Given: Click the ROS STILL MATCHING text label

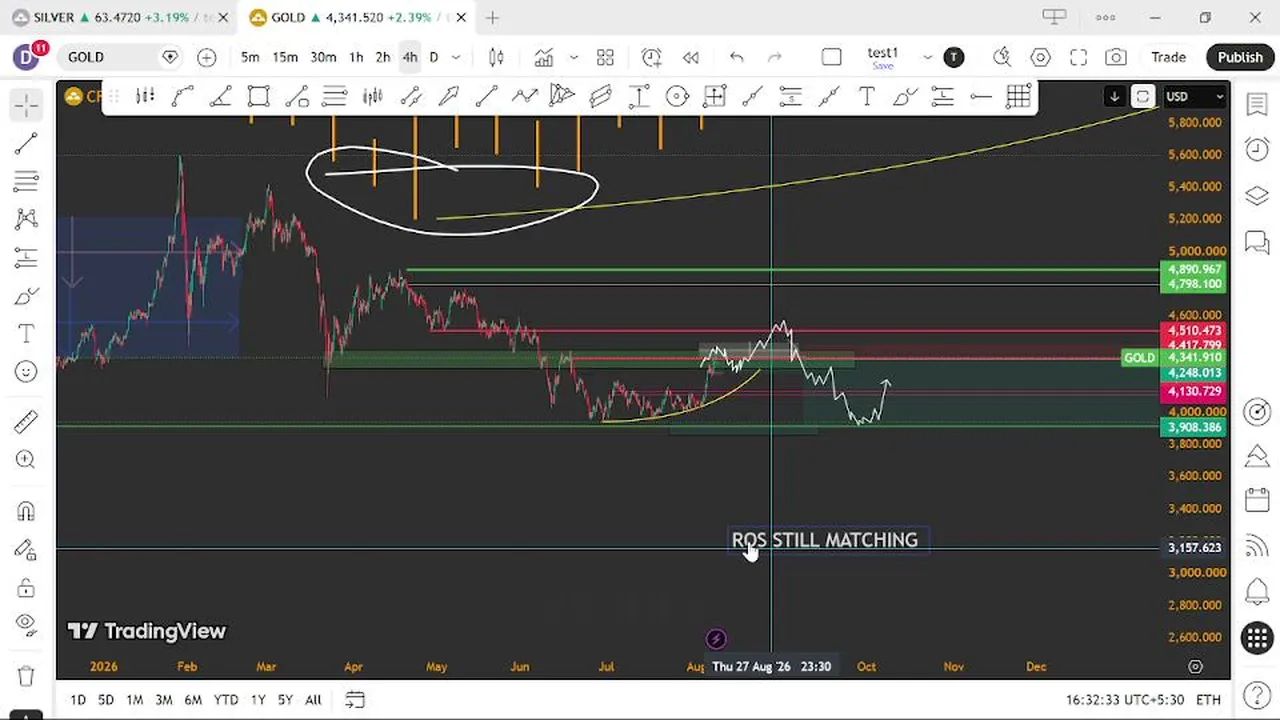Looking at the screenshot, I should 825,540.
